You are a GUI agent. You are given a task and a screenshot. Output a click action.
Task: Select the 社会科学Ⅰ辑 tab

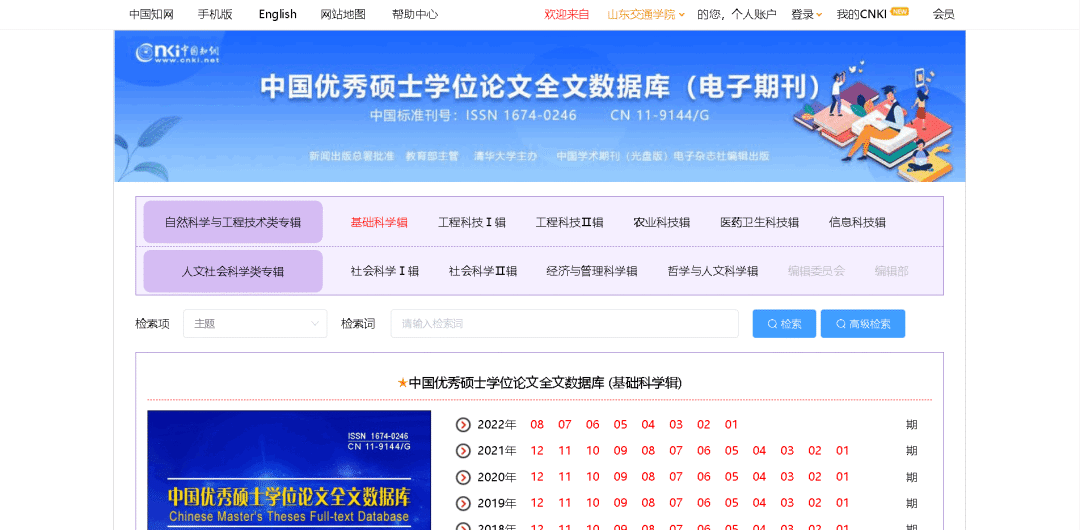coord(384,271)
